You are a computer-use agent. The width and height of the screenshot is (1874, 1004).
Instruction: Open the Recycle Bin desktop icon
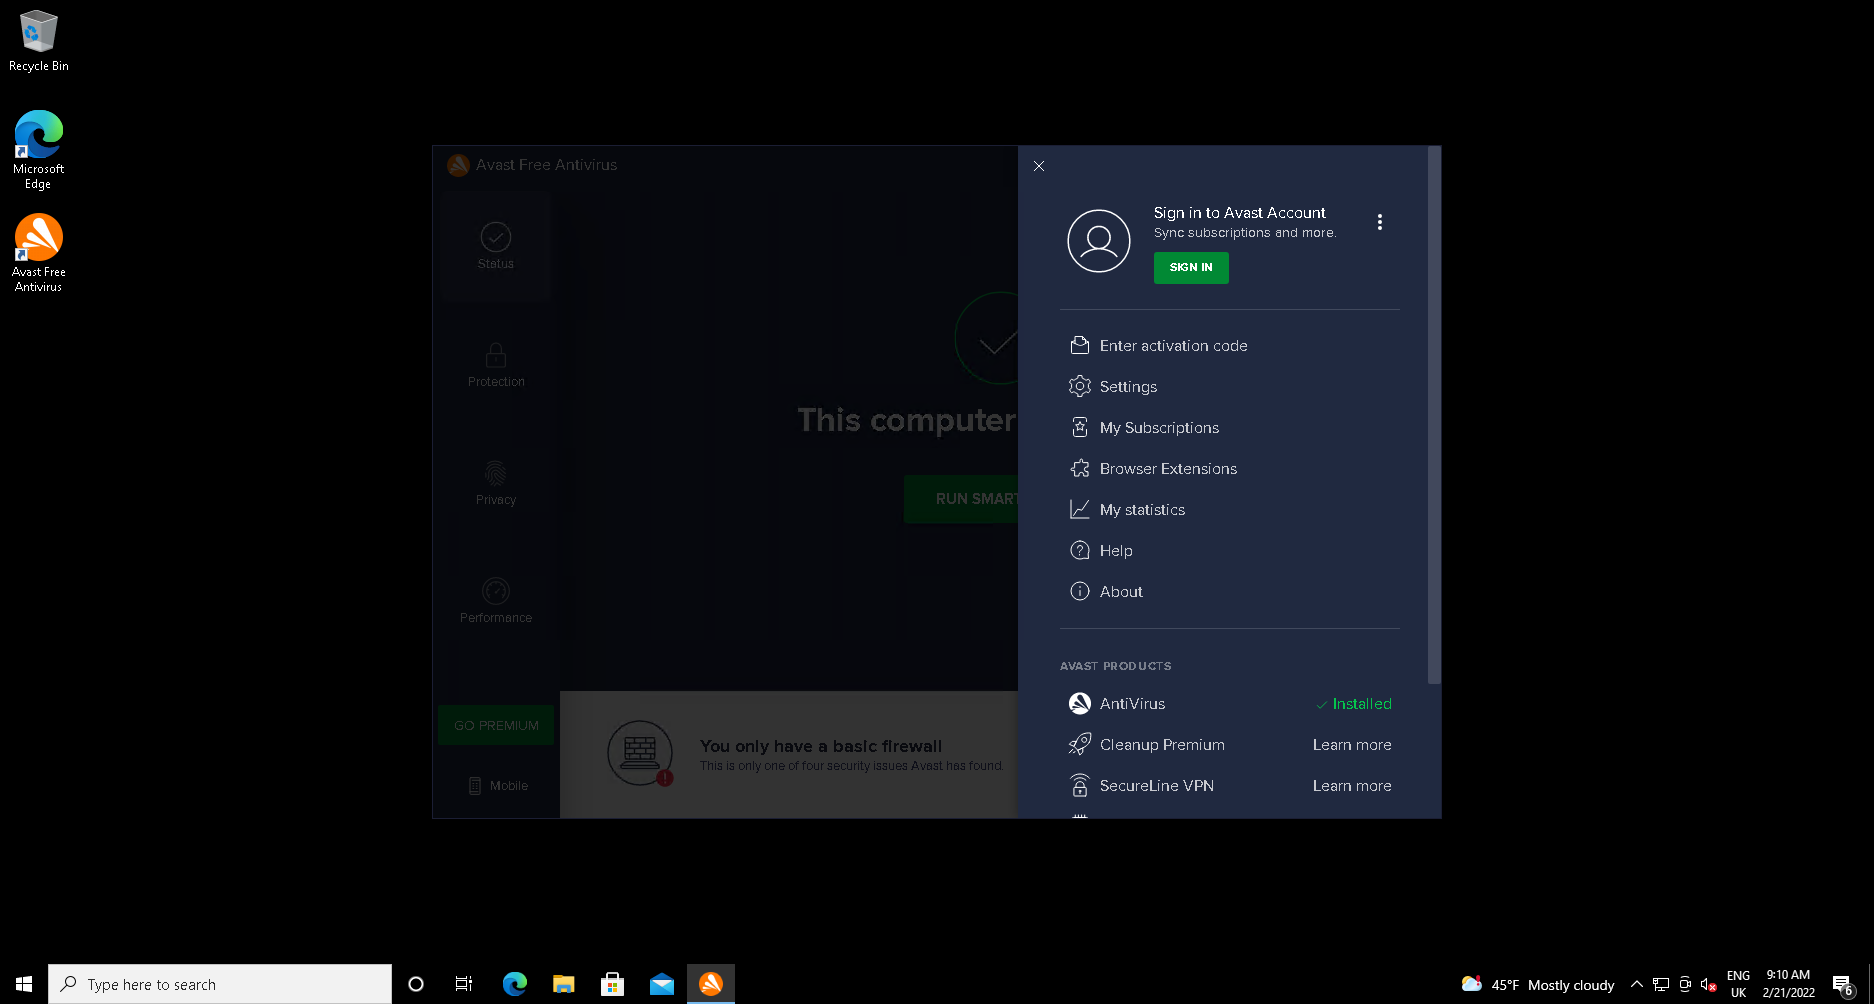coord(38,41)
